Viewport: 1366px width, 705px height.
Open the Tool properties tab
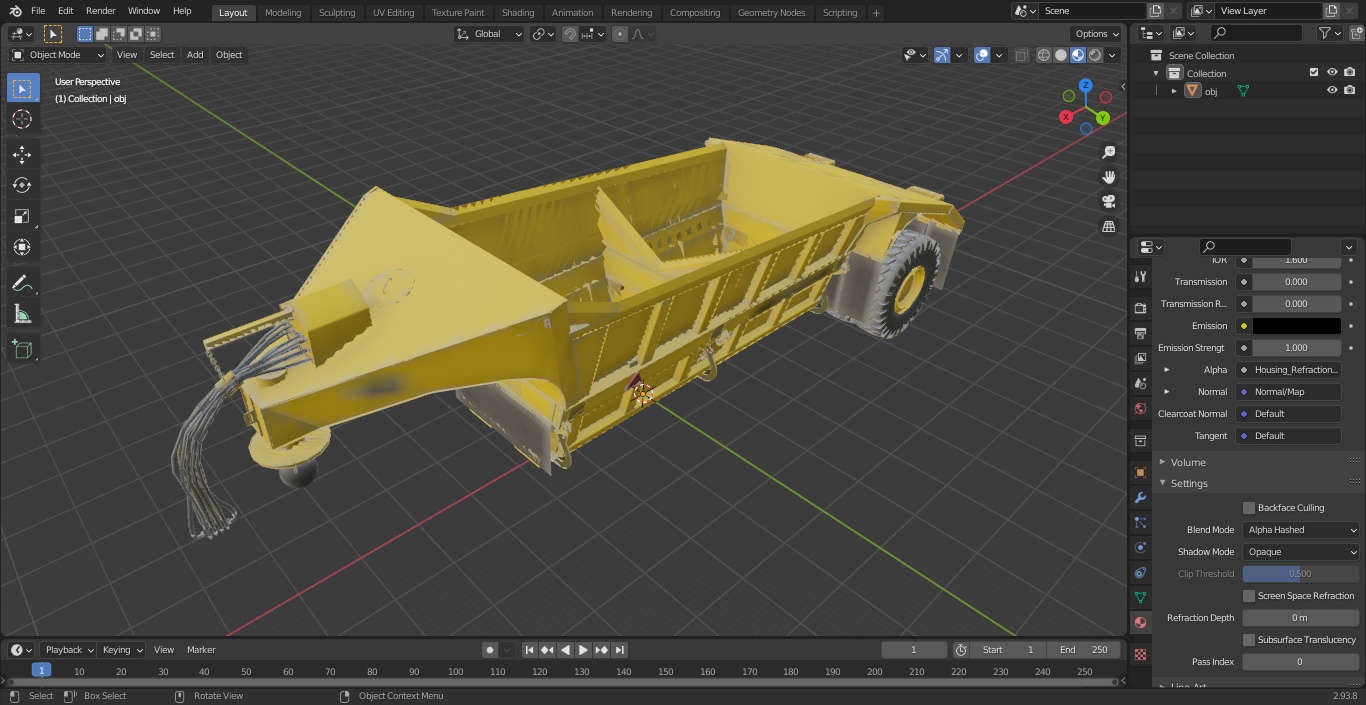pos(1140,277)
